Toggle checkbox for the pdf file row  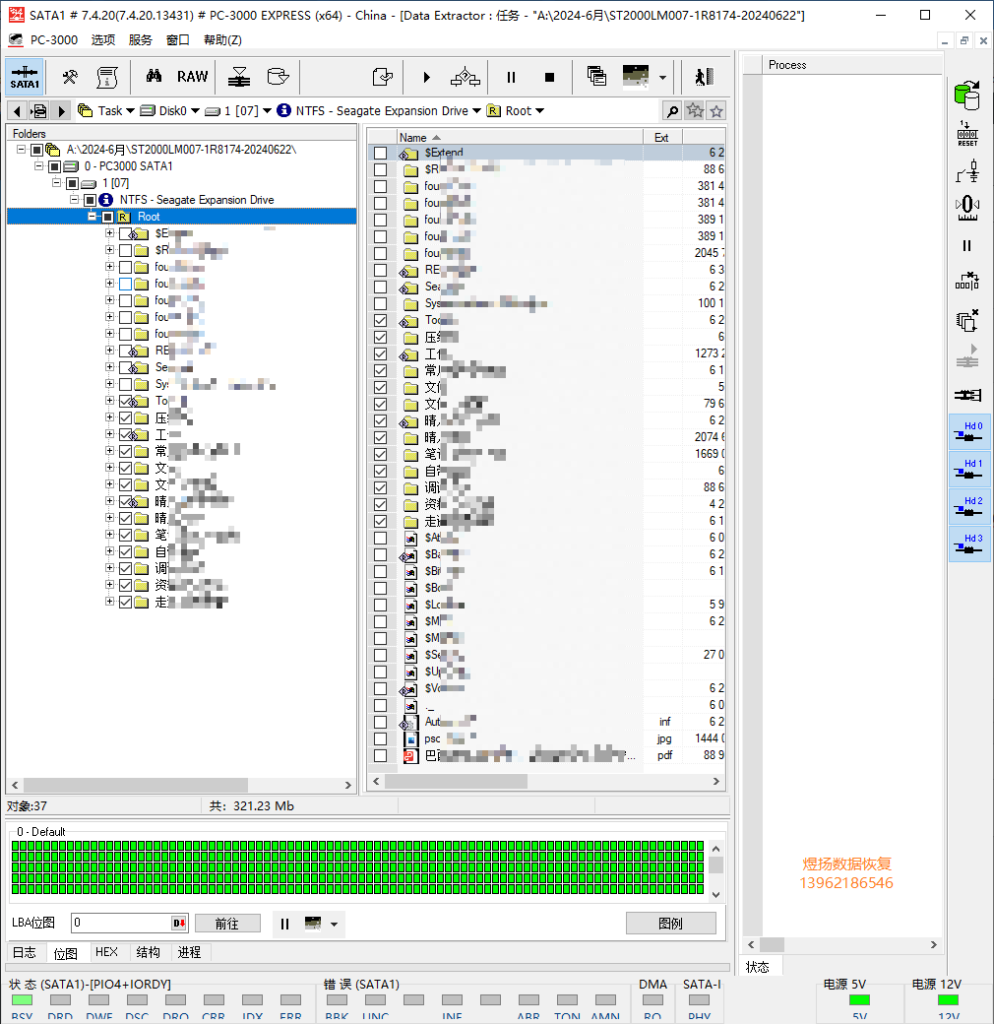coord(380,756)
